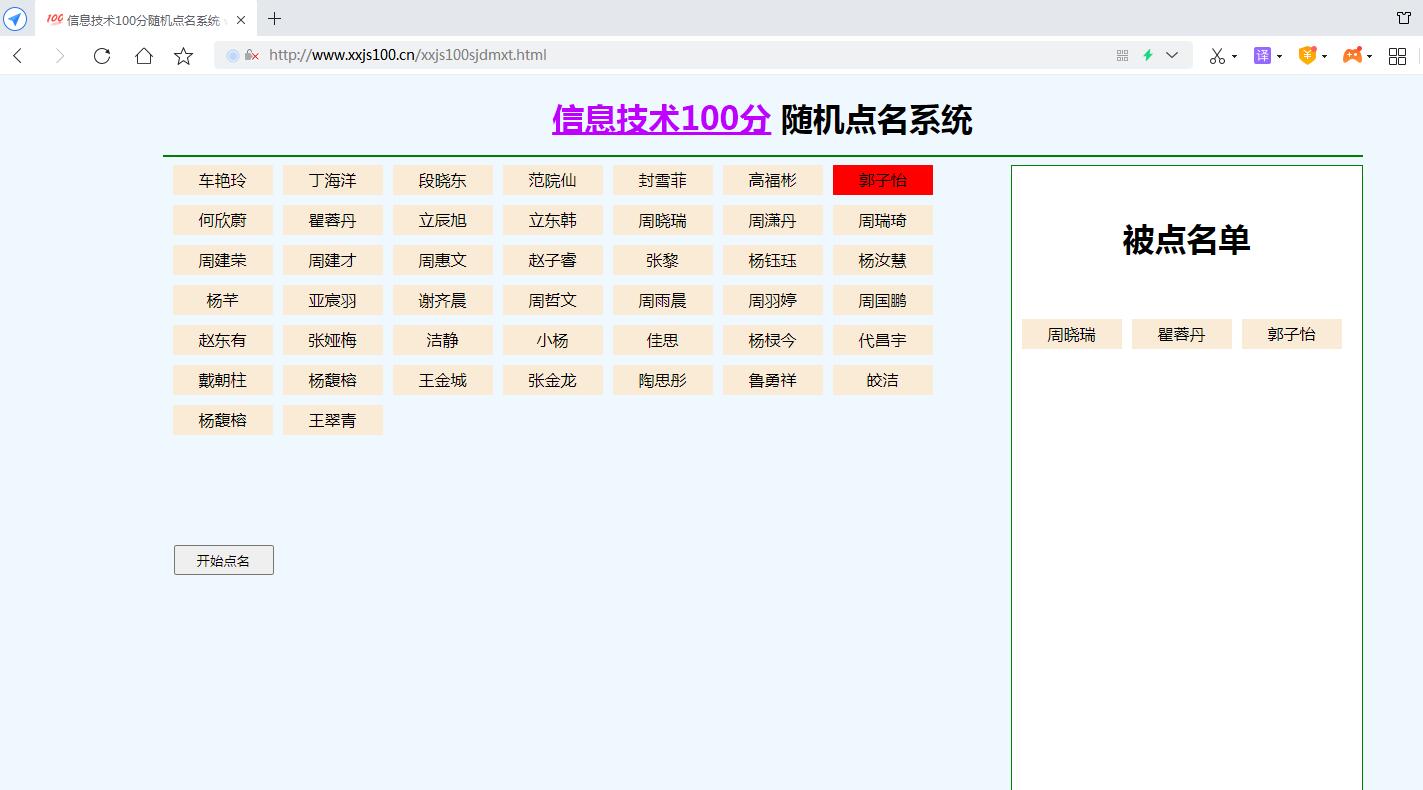
Task: Click the name tile 张黎
Action: coord(663,260)
